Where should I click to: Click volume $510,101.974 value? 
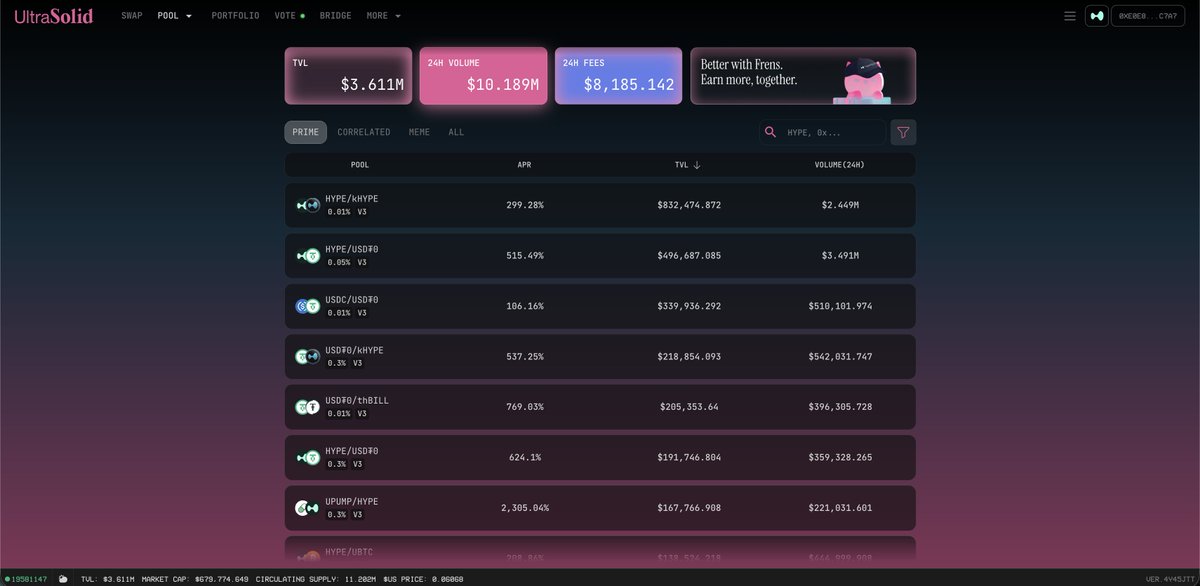pos(840,306)
